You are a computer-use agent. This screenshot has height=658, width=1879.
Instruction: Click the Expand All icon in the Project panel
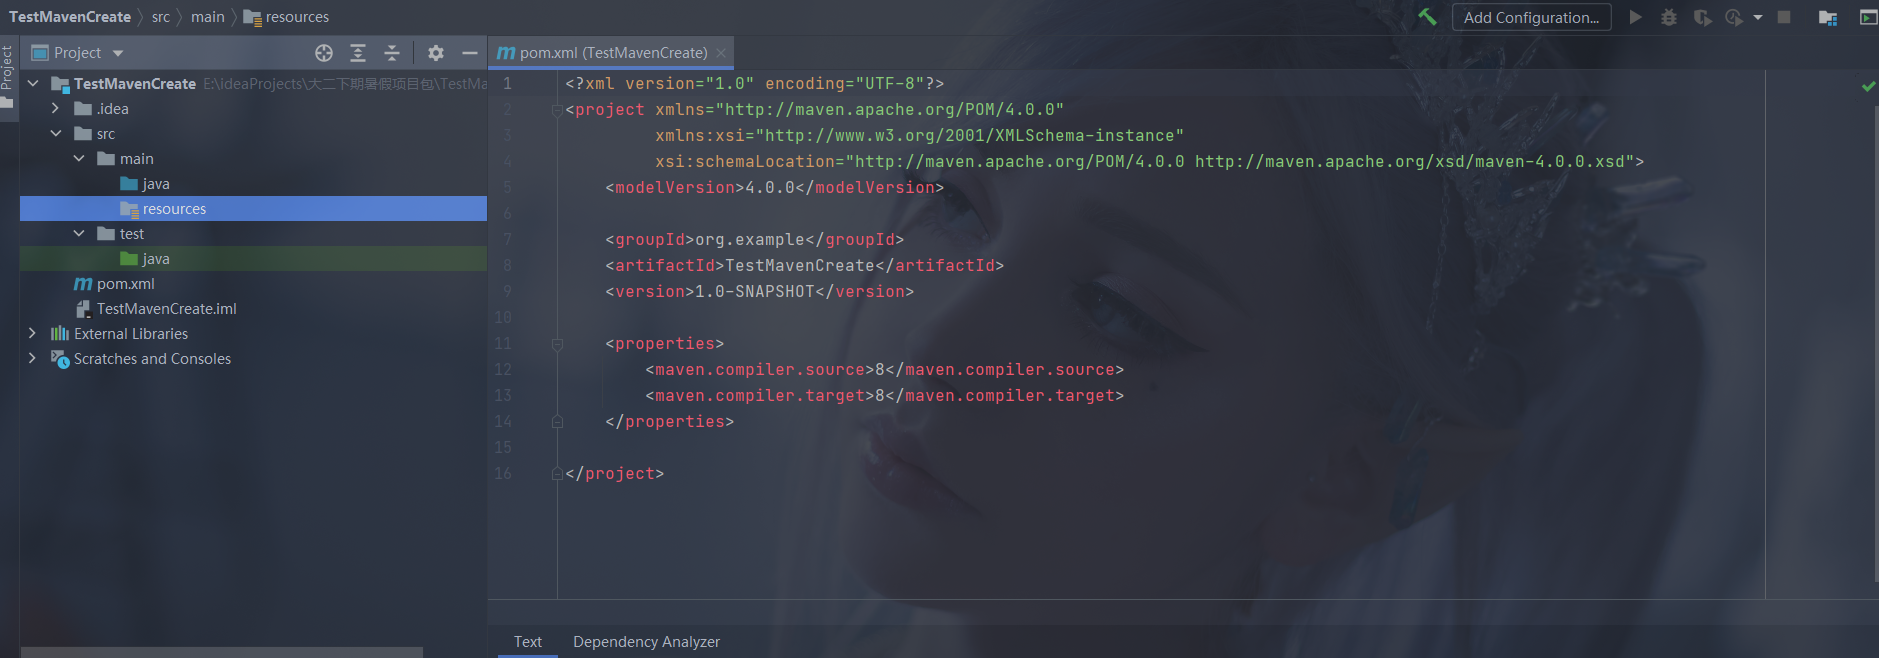tap(358, 53)
